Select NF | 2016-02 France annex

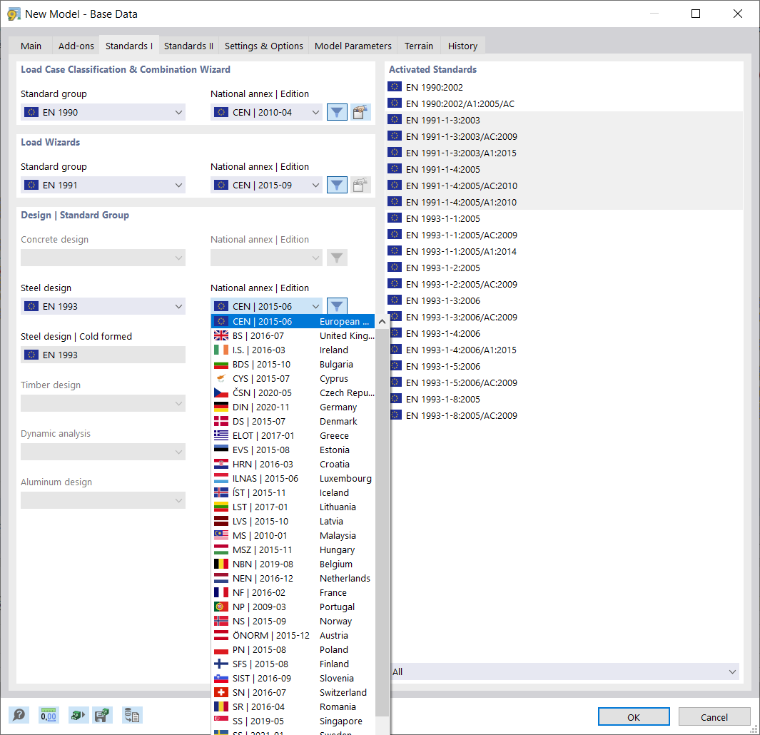pyautogui.click(x=293, y=592)
